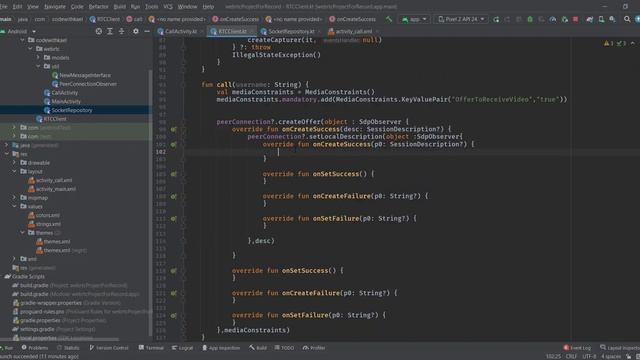The image size is (640, 360).
Task: Click the red Stop button in toolbar
Action: tap(576, 19)
